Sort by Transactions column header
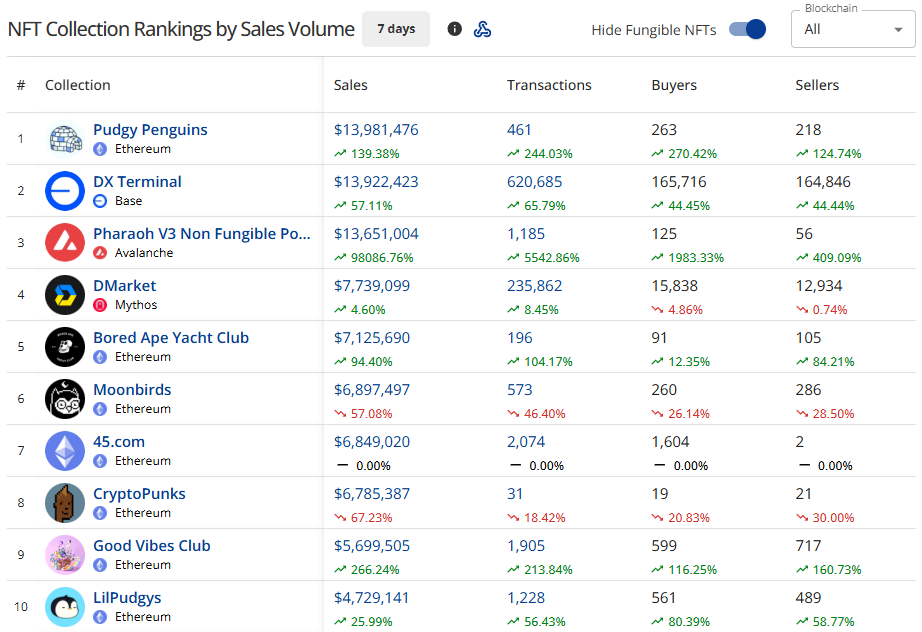 549,85
